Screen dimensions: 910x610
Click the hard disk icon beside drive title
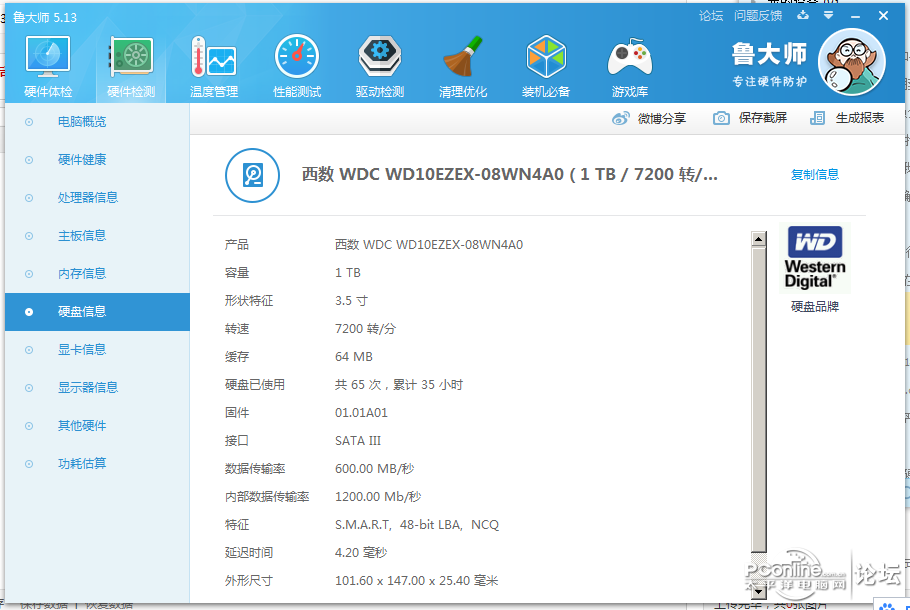point(252,175)
